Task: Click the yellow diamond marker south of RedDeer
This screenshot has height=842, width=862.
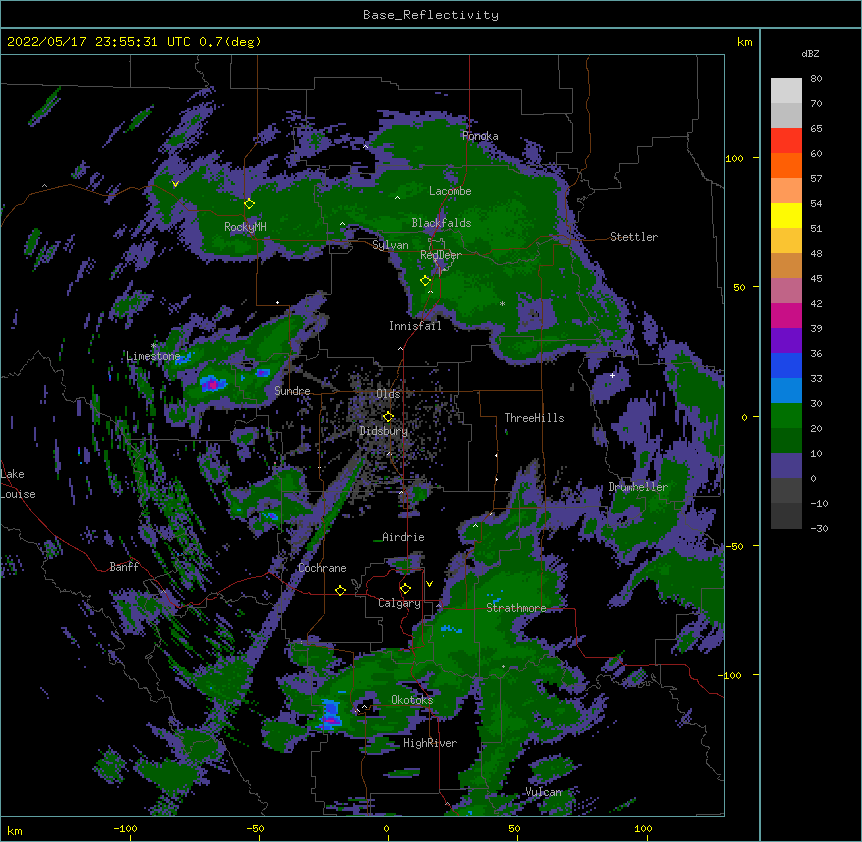Action: pos(425,281)
